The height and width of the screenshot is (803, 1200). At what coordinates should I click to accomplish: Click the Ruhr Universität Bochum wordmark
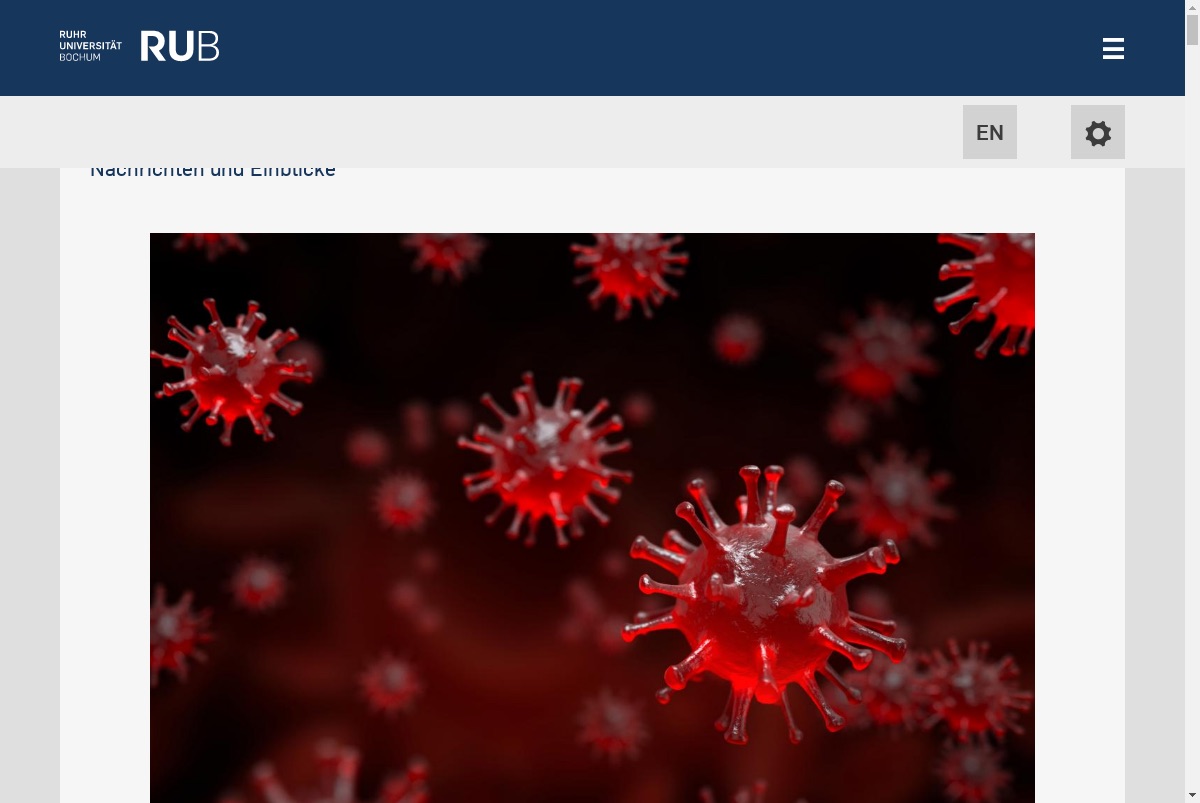(90, 46)
